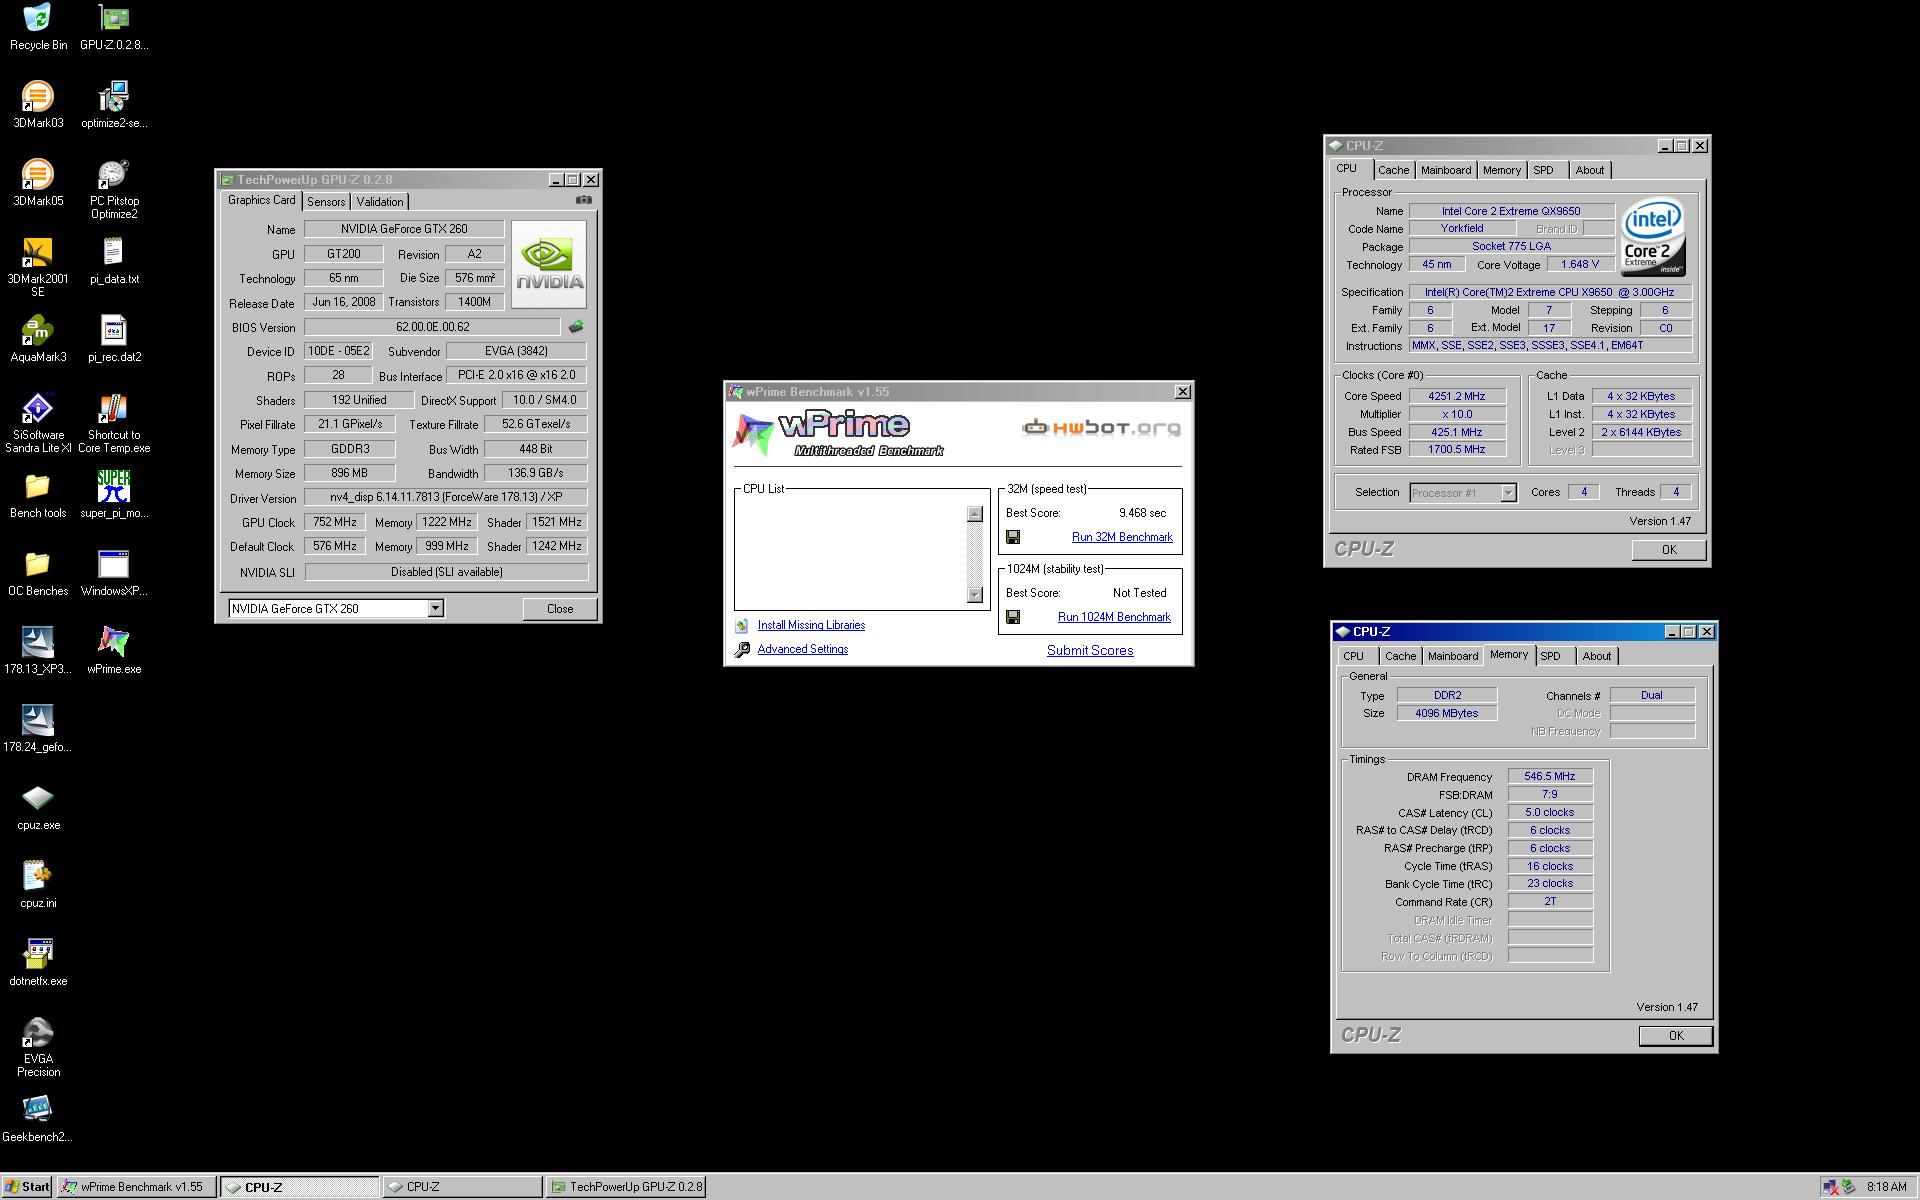Open Advanced Settings link in wPrime
1920x1200 pixels.
tap(803, 649)
